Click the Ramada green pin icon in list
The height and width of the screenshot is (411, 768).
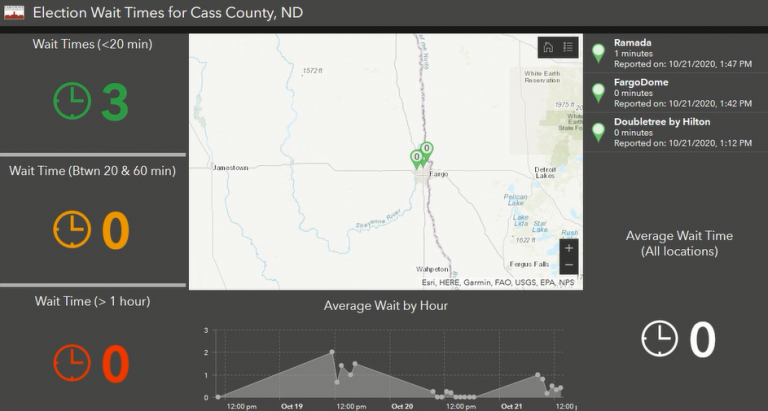(x=598, y=53)
